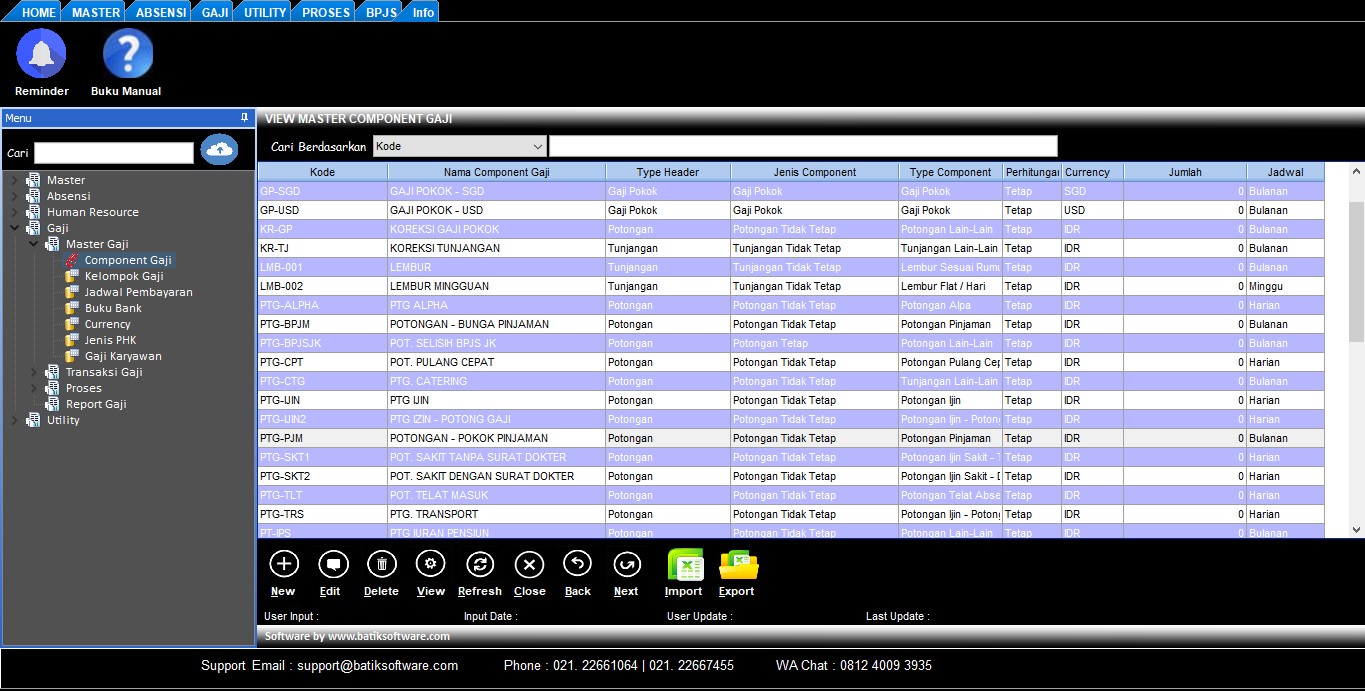
Task: Click the table vertical scrollbar down arrow
Action: (1356, 530)
